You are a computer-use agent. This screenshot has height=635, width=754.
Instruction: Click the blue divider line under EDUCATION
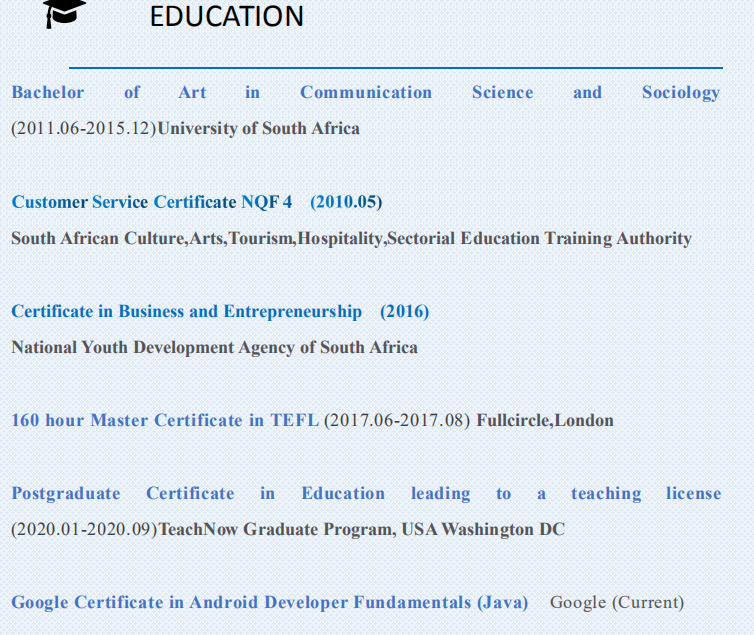[x=395, y=68]
